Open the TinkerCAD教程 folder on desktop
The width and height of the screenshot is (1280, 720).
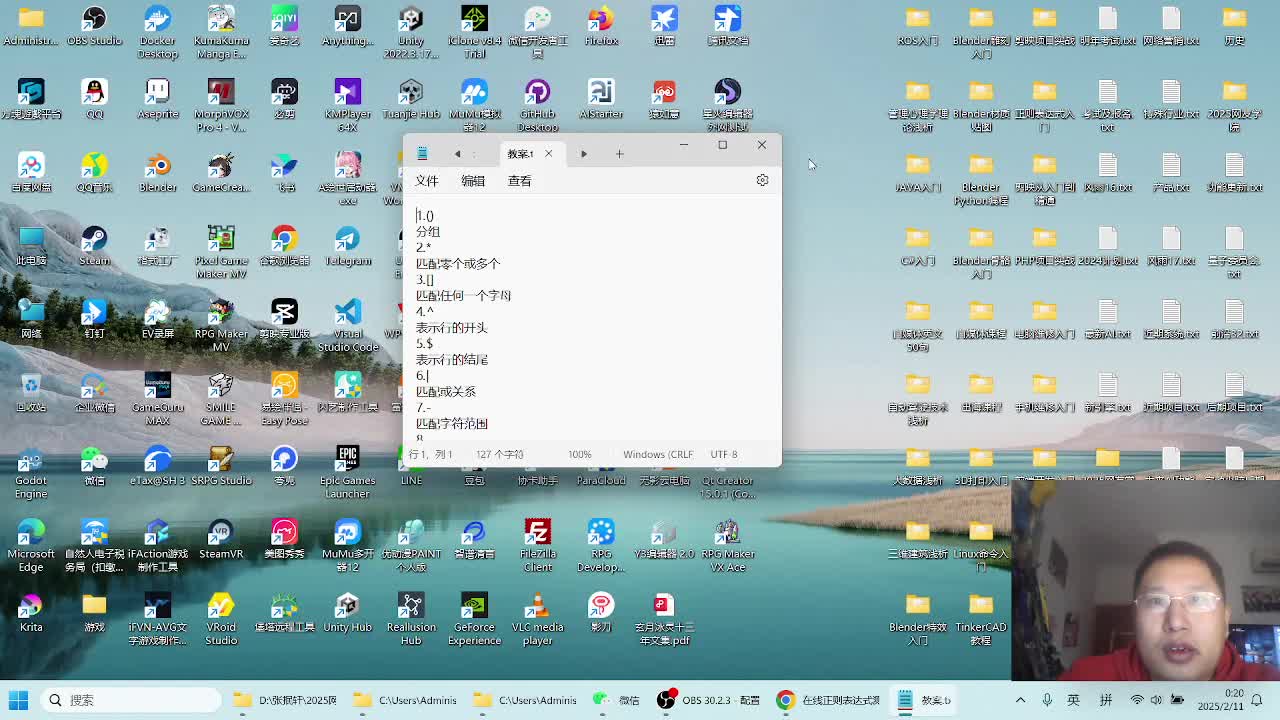pos(981,618)
